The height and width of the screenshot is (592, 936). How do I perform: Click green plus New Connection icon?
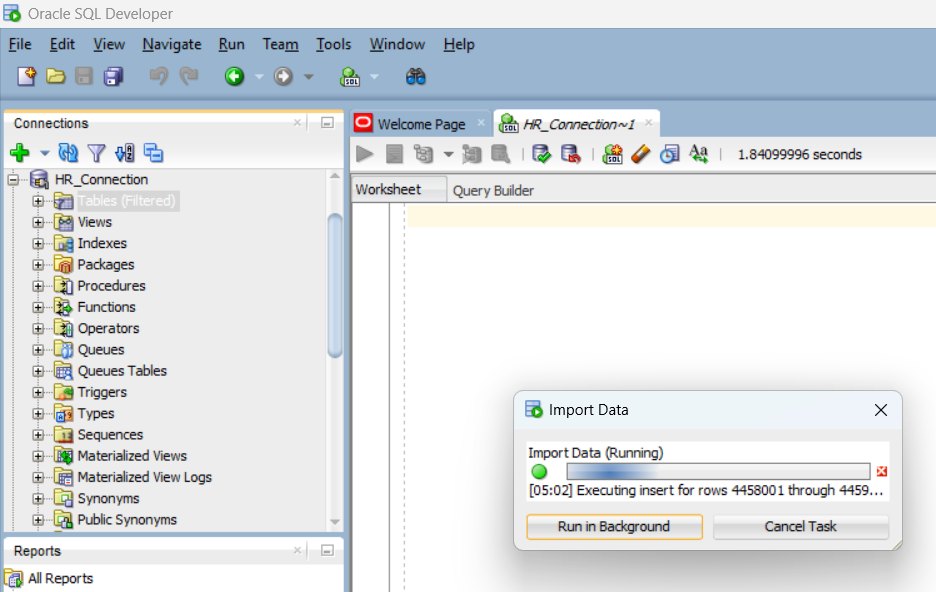point(20,153)
